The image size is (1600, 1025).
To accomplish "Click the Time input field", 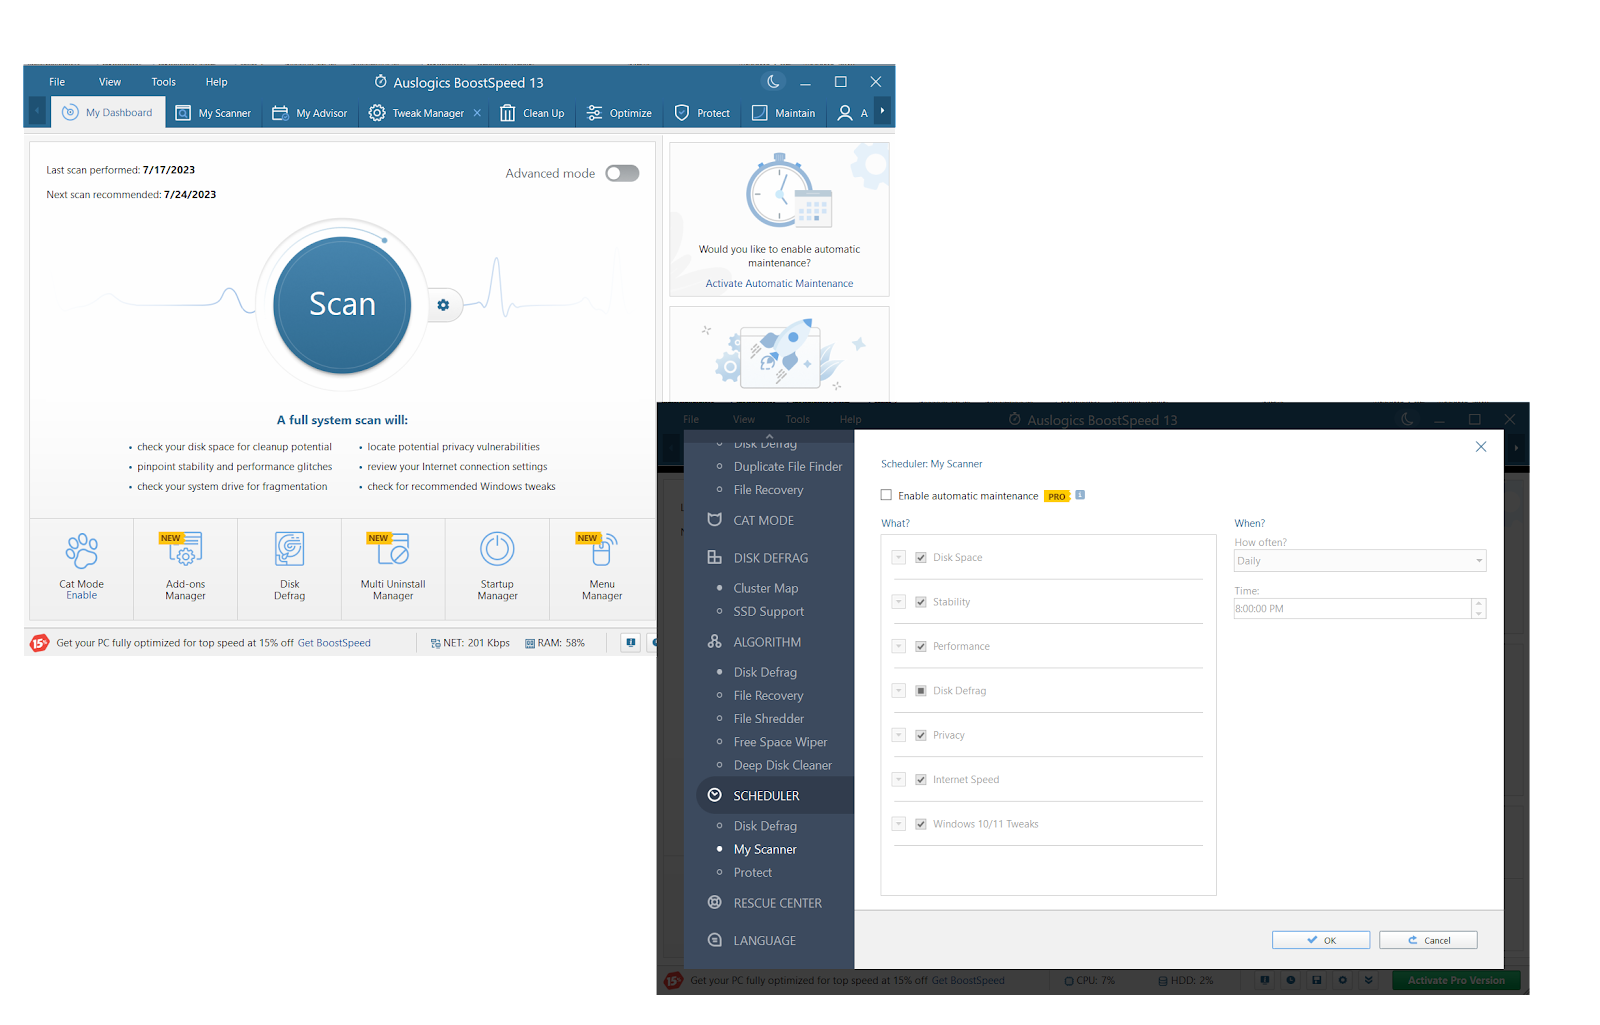I will pyautogui.click(x=1352, y=608).
